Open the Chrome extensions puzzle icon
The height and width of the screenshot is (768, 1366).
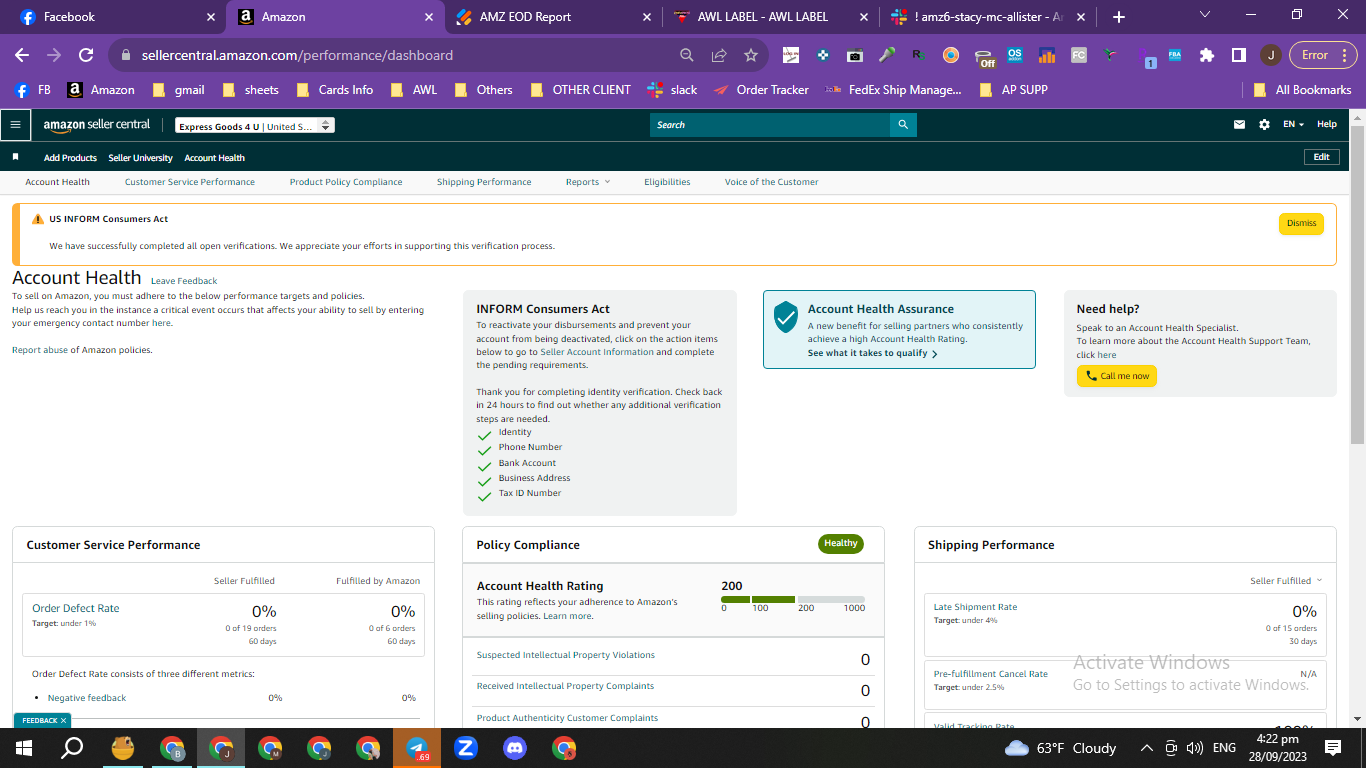1207,55
